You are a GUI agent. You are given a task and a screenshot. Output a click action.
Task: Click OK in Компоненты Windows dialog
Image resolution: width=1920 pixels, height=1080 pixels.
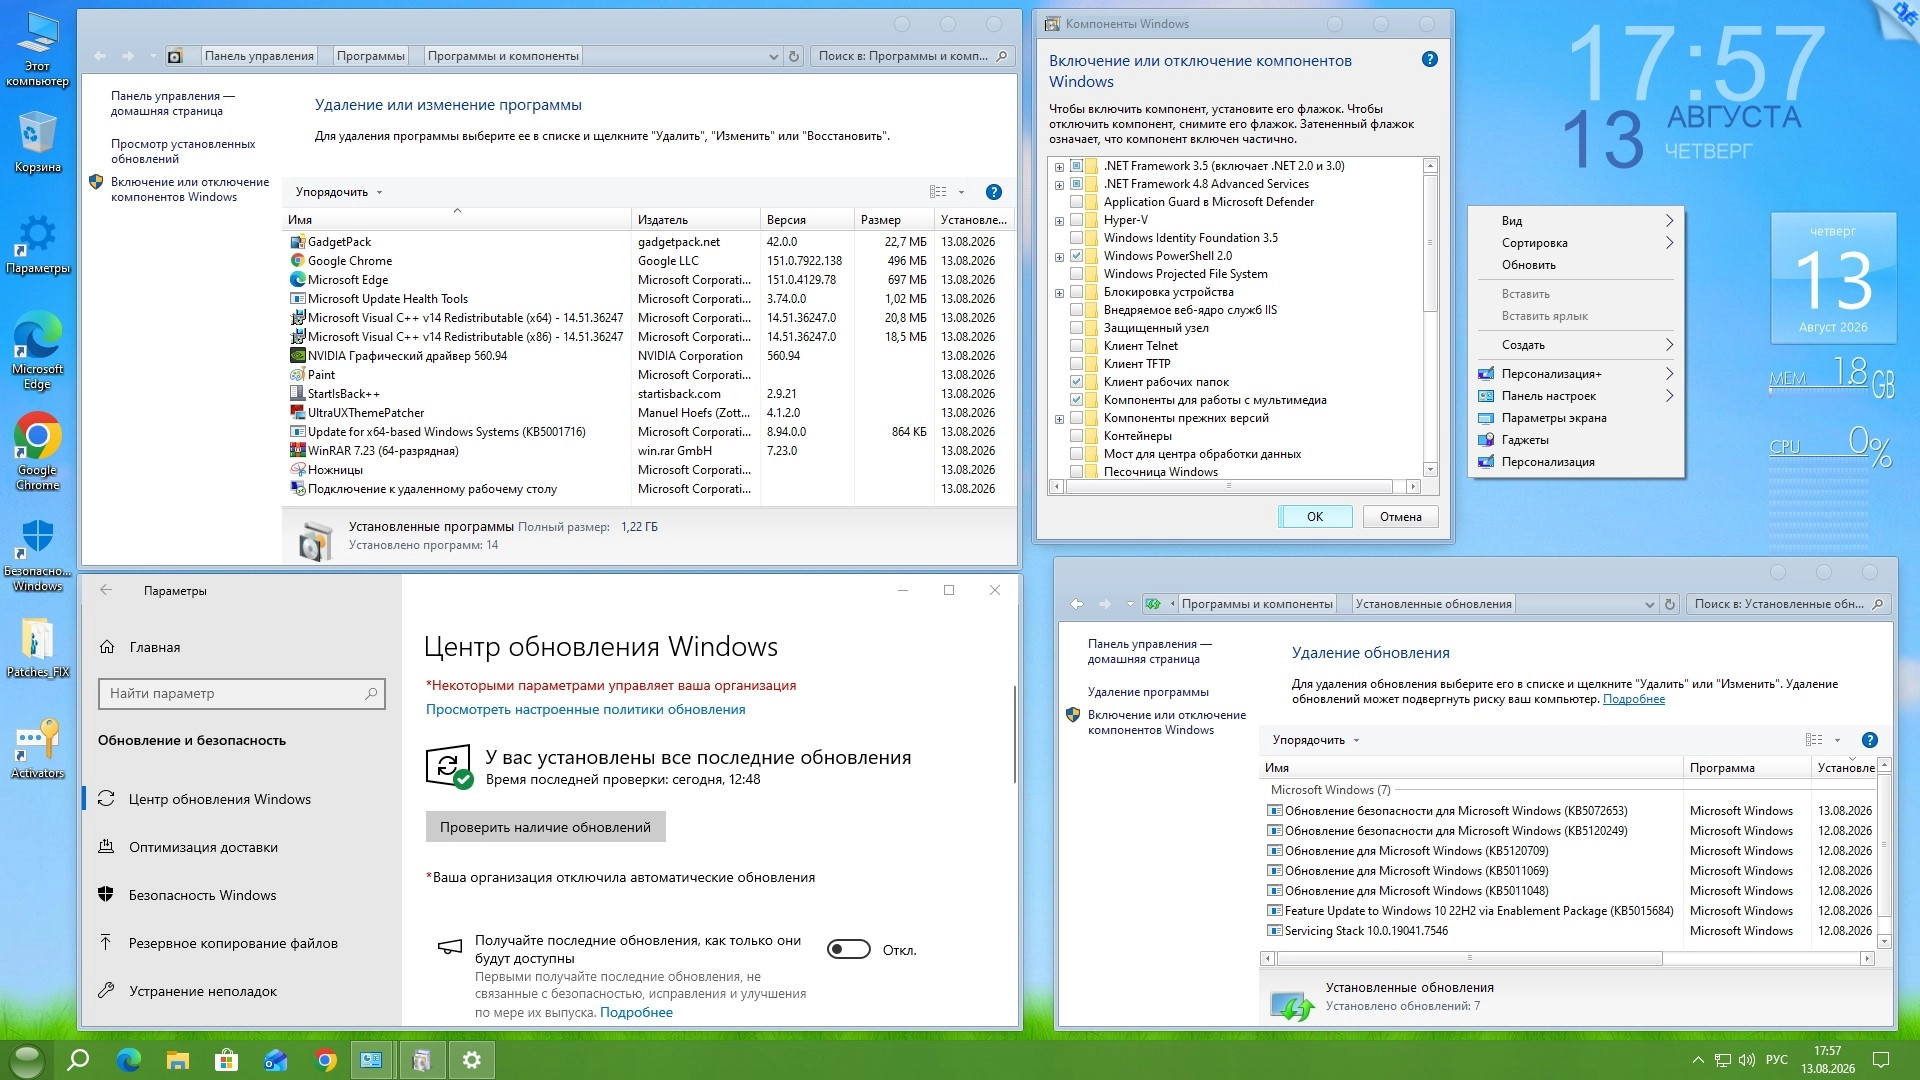[x=1315, y=516]
